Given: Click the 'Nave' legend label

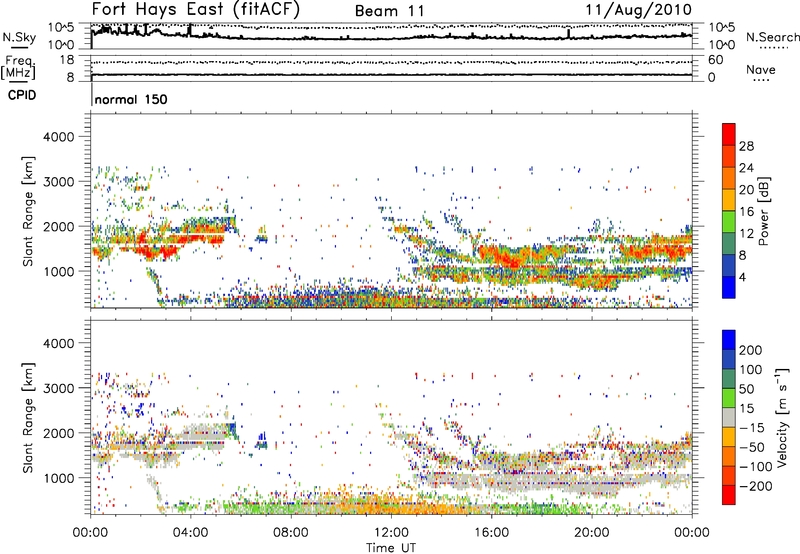Looking at the screenshot, I should [761, 69].
